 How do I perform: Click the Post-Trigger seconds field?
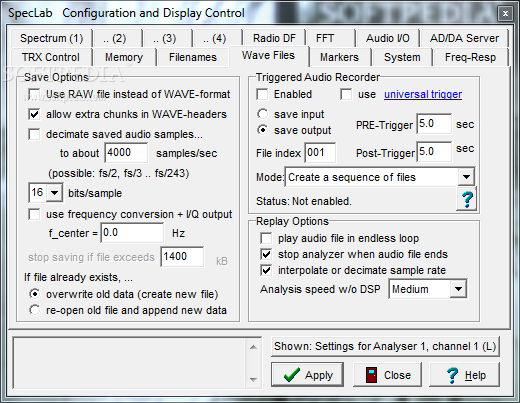pyautogui.click(x=434, y=152)
